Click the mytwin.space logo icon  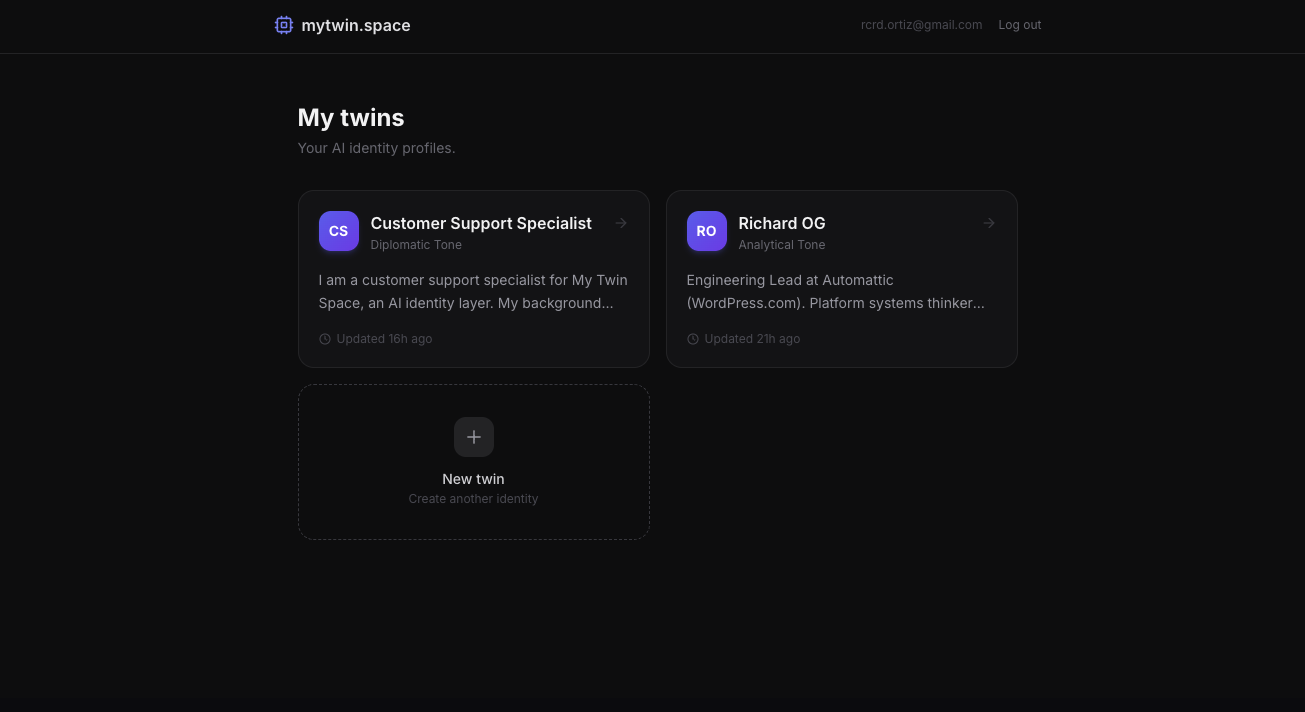click(284, 25)
